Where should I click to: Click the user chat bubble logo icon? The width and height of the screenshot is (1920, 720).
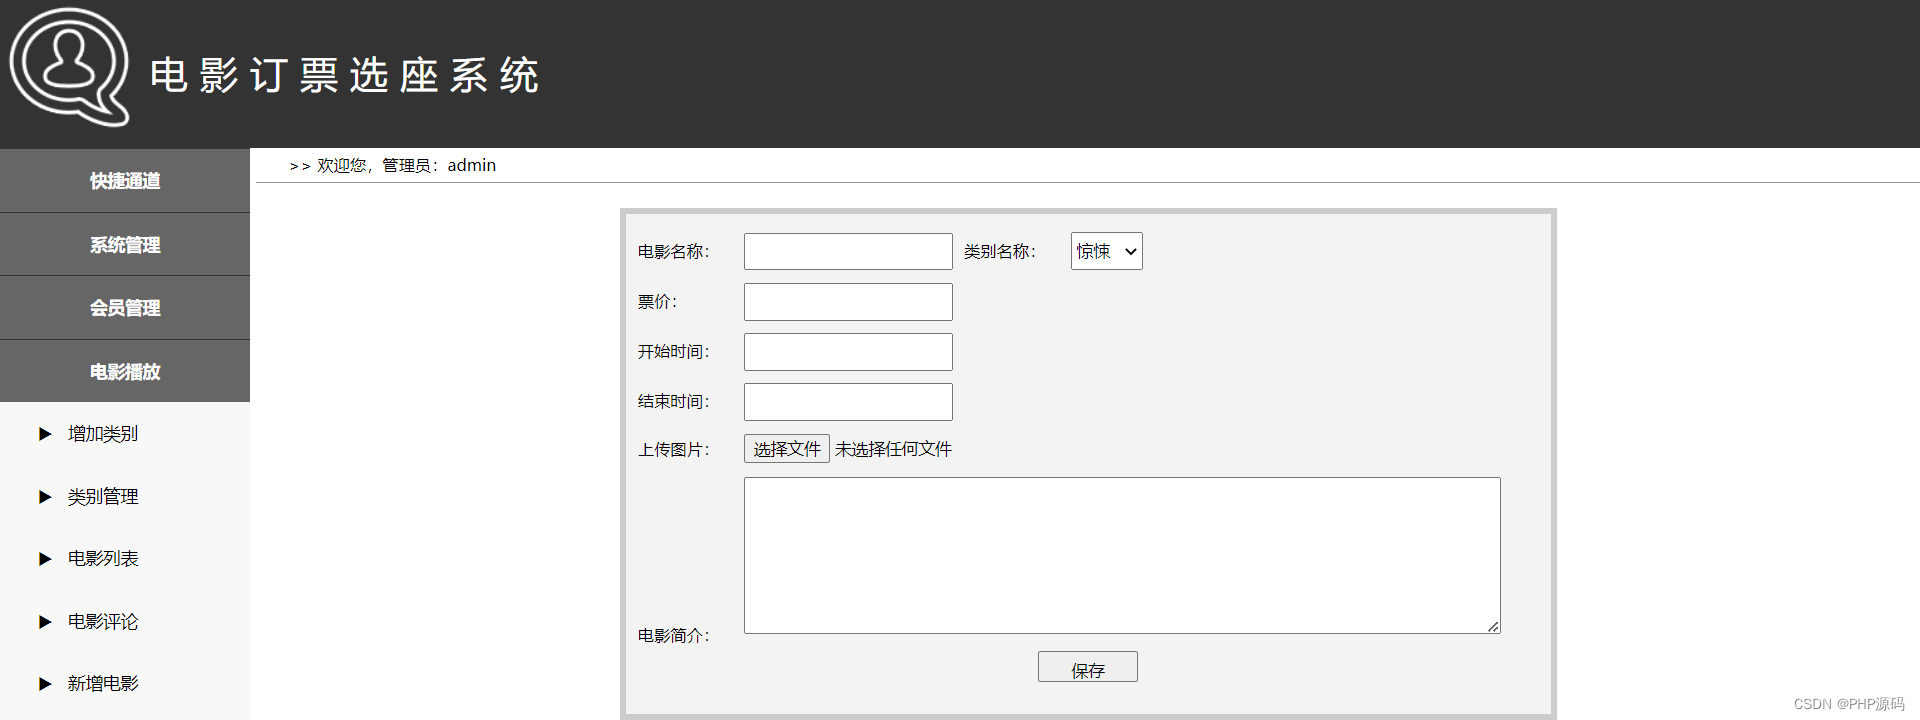click(69, 68)
